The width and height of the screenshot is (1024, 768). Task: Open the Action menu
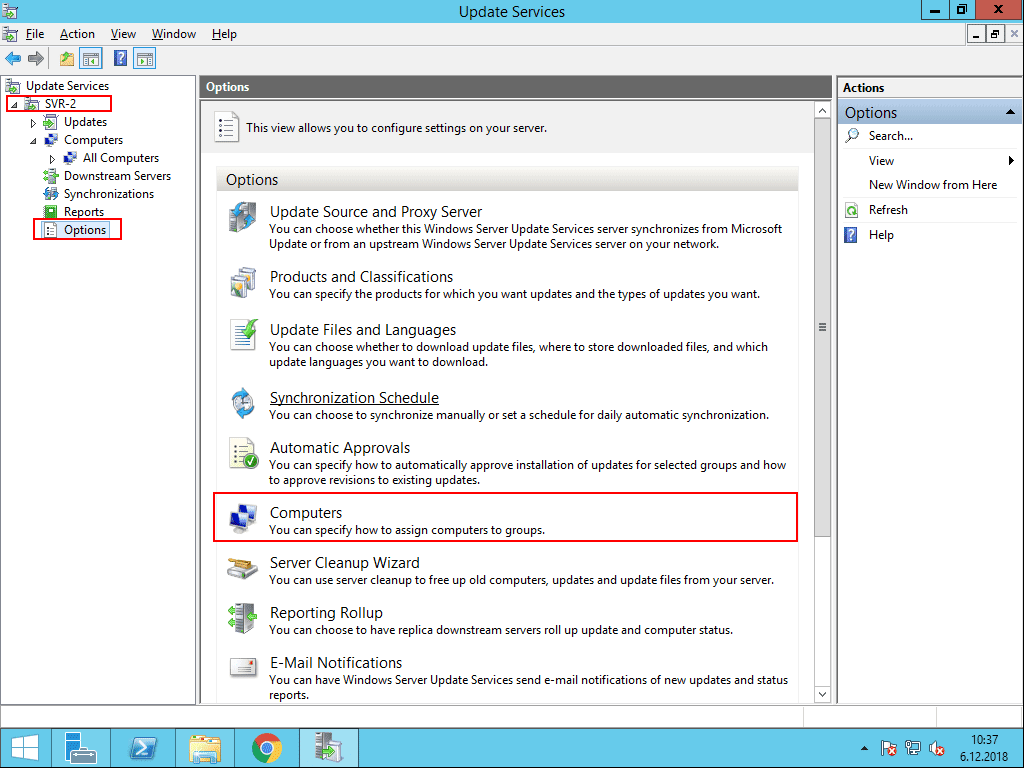77,33
